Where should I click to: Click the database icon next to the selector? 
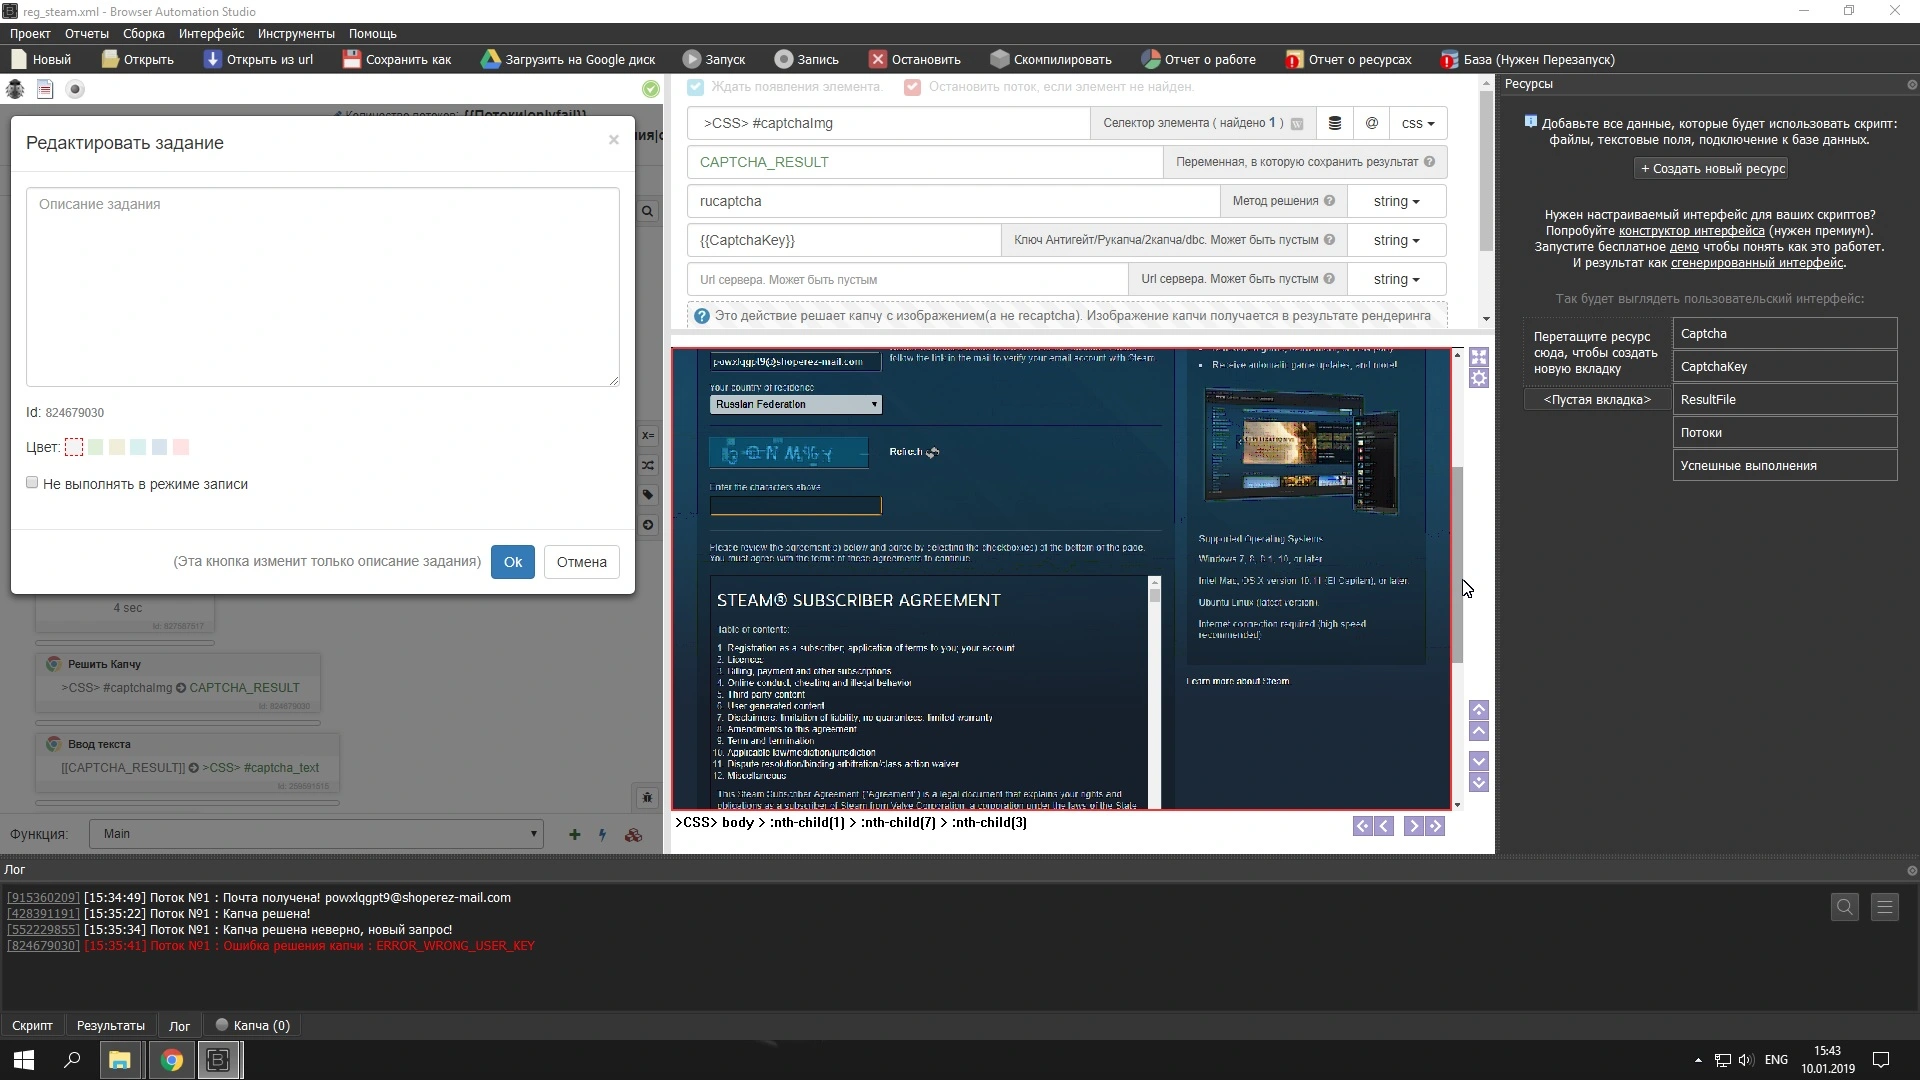point(1335,123)
